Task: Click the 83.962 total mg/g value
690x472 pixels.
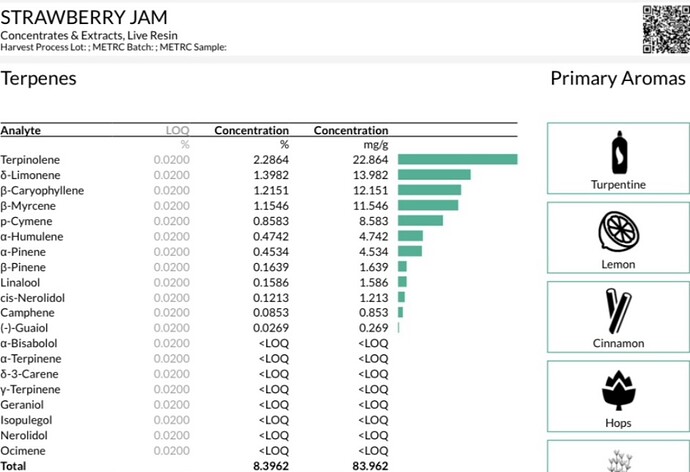Action: coord(370,466)
